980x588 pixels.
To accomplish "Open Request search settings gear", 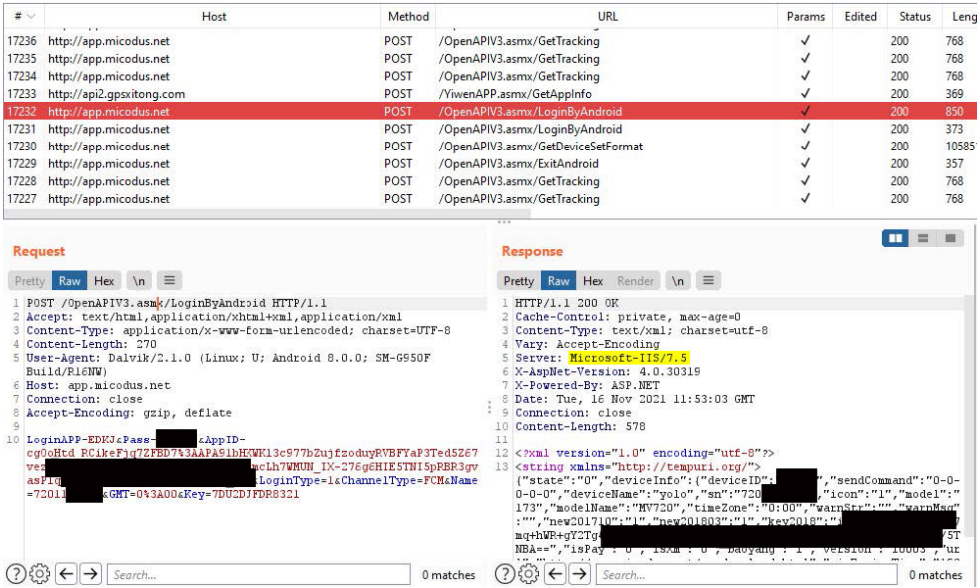I will tap(39, 574).
